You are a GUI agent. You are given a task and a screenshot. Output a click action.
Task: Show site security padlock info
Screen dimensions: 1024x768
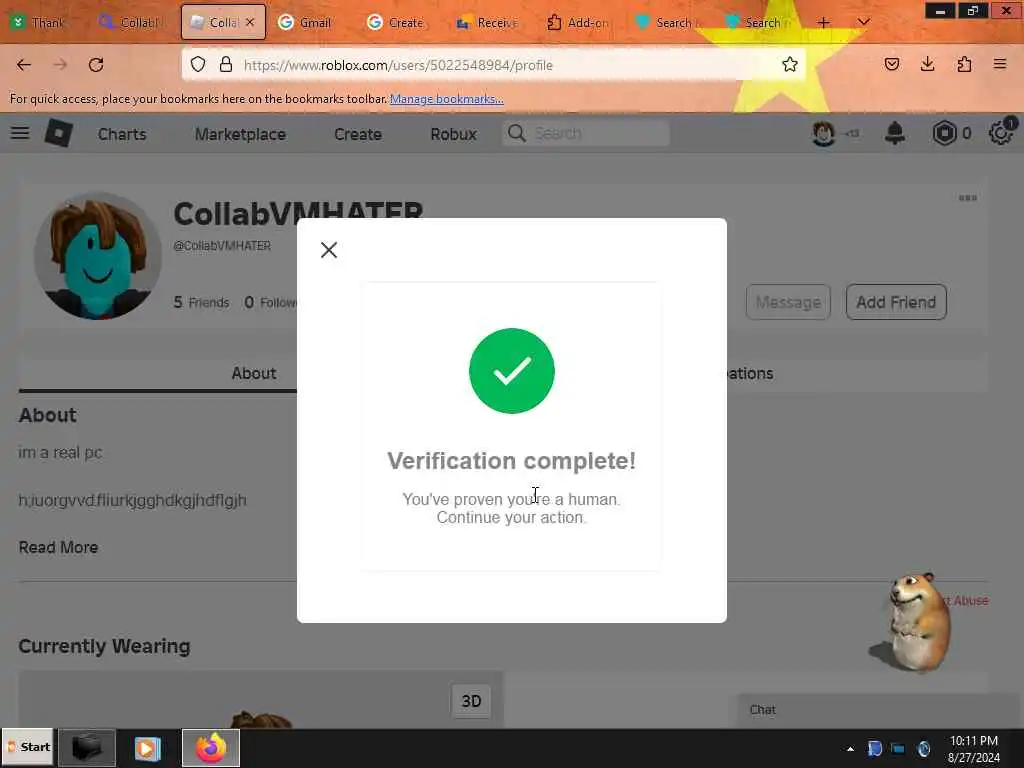click(x=226, y=64)
